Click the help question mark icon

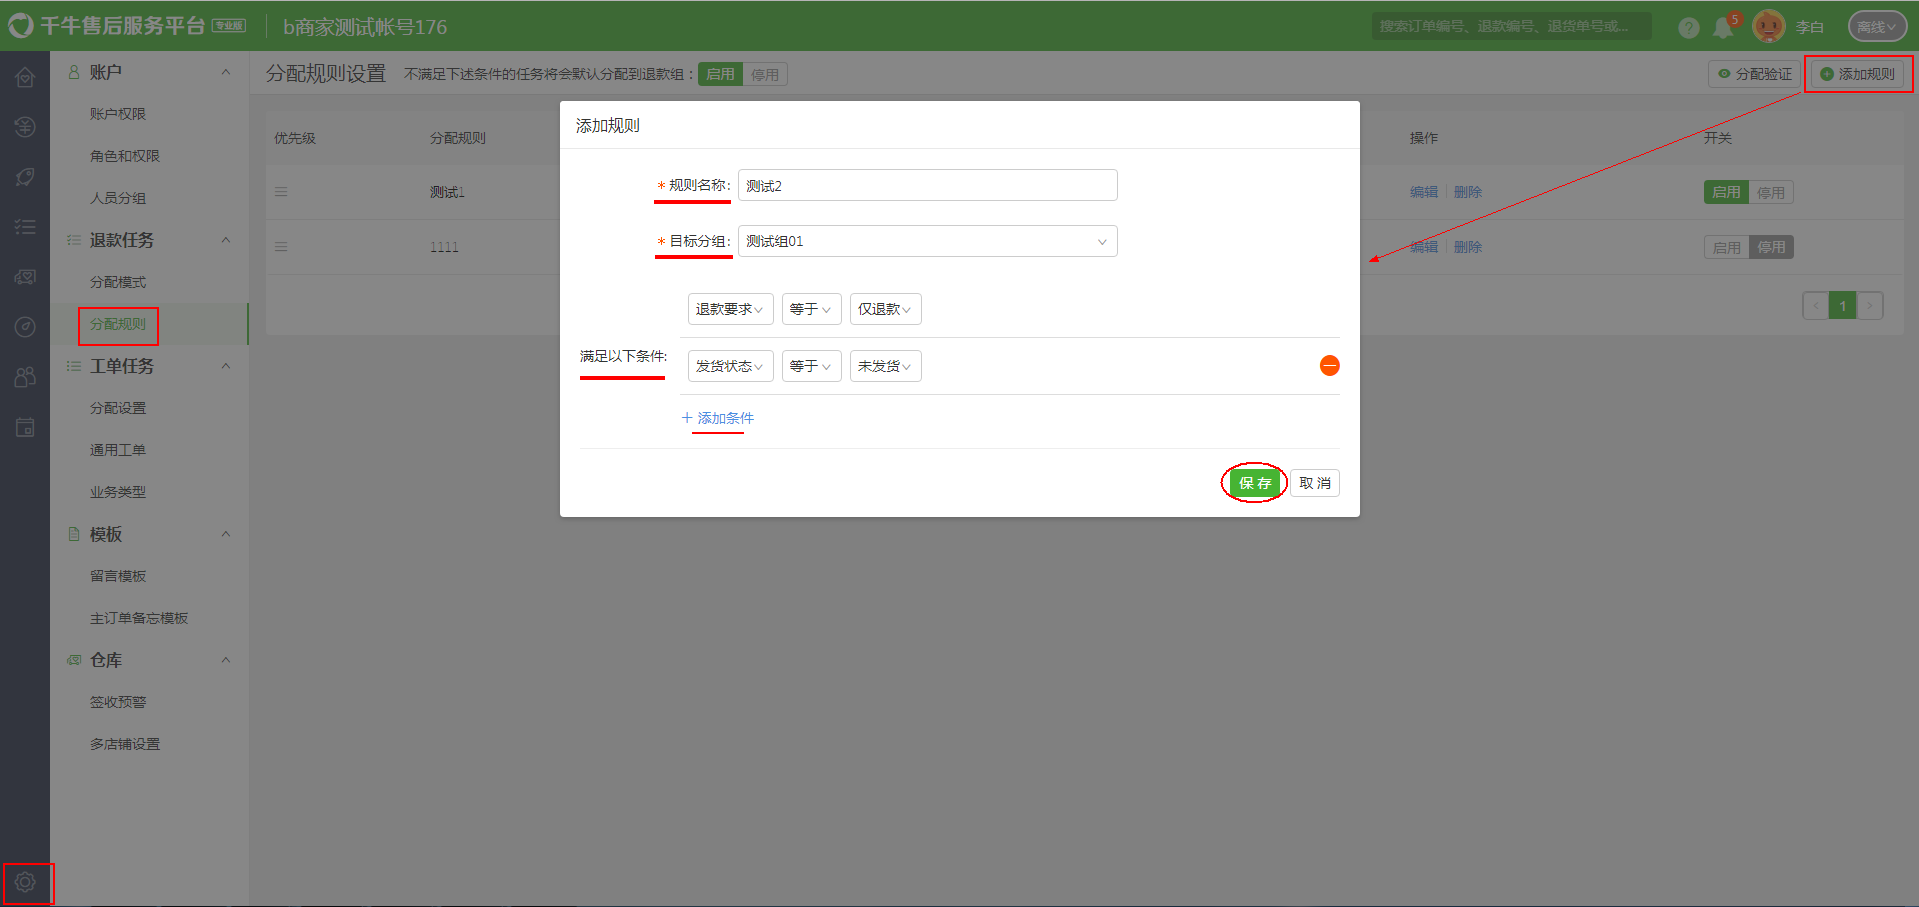(1689, 28)
